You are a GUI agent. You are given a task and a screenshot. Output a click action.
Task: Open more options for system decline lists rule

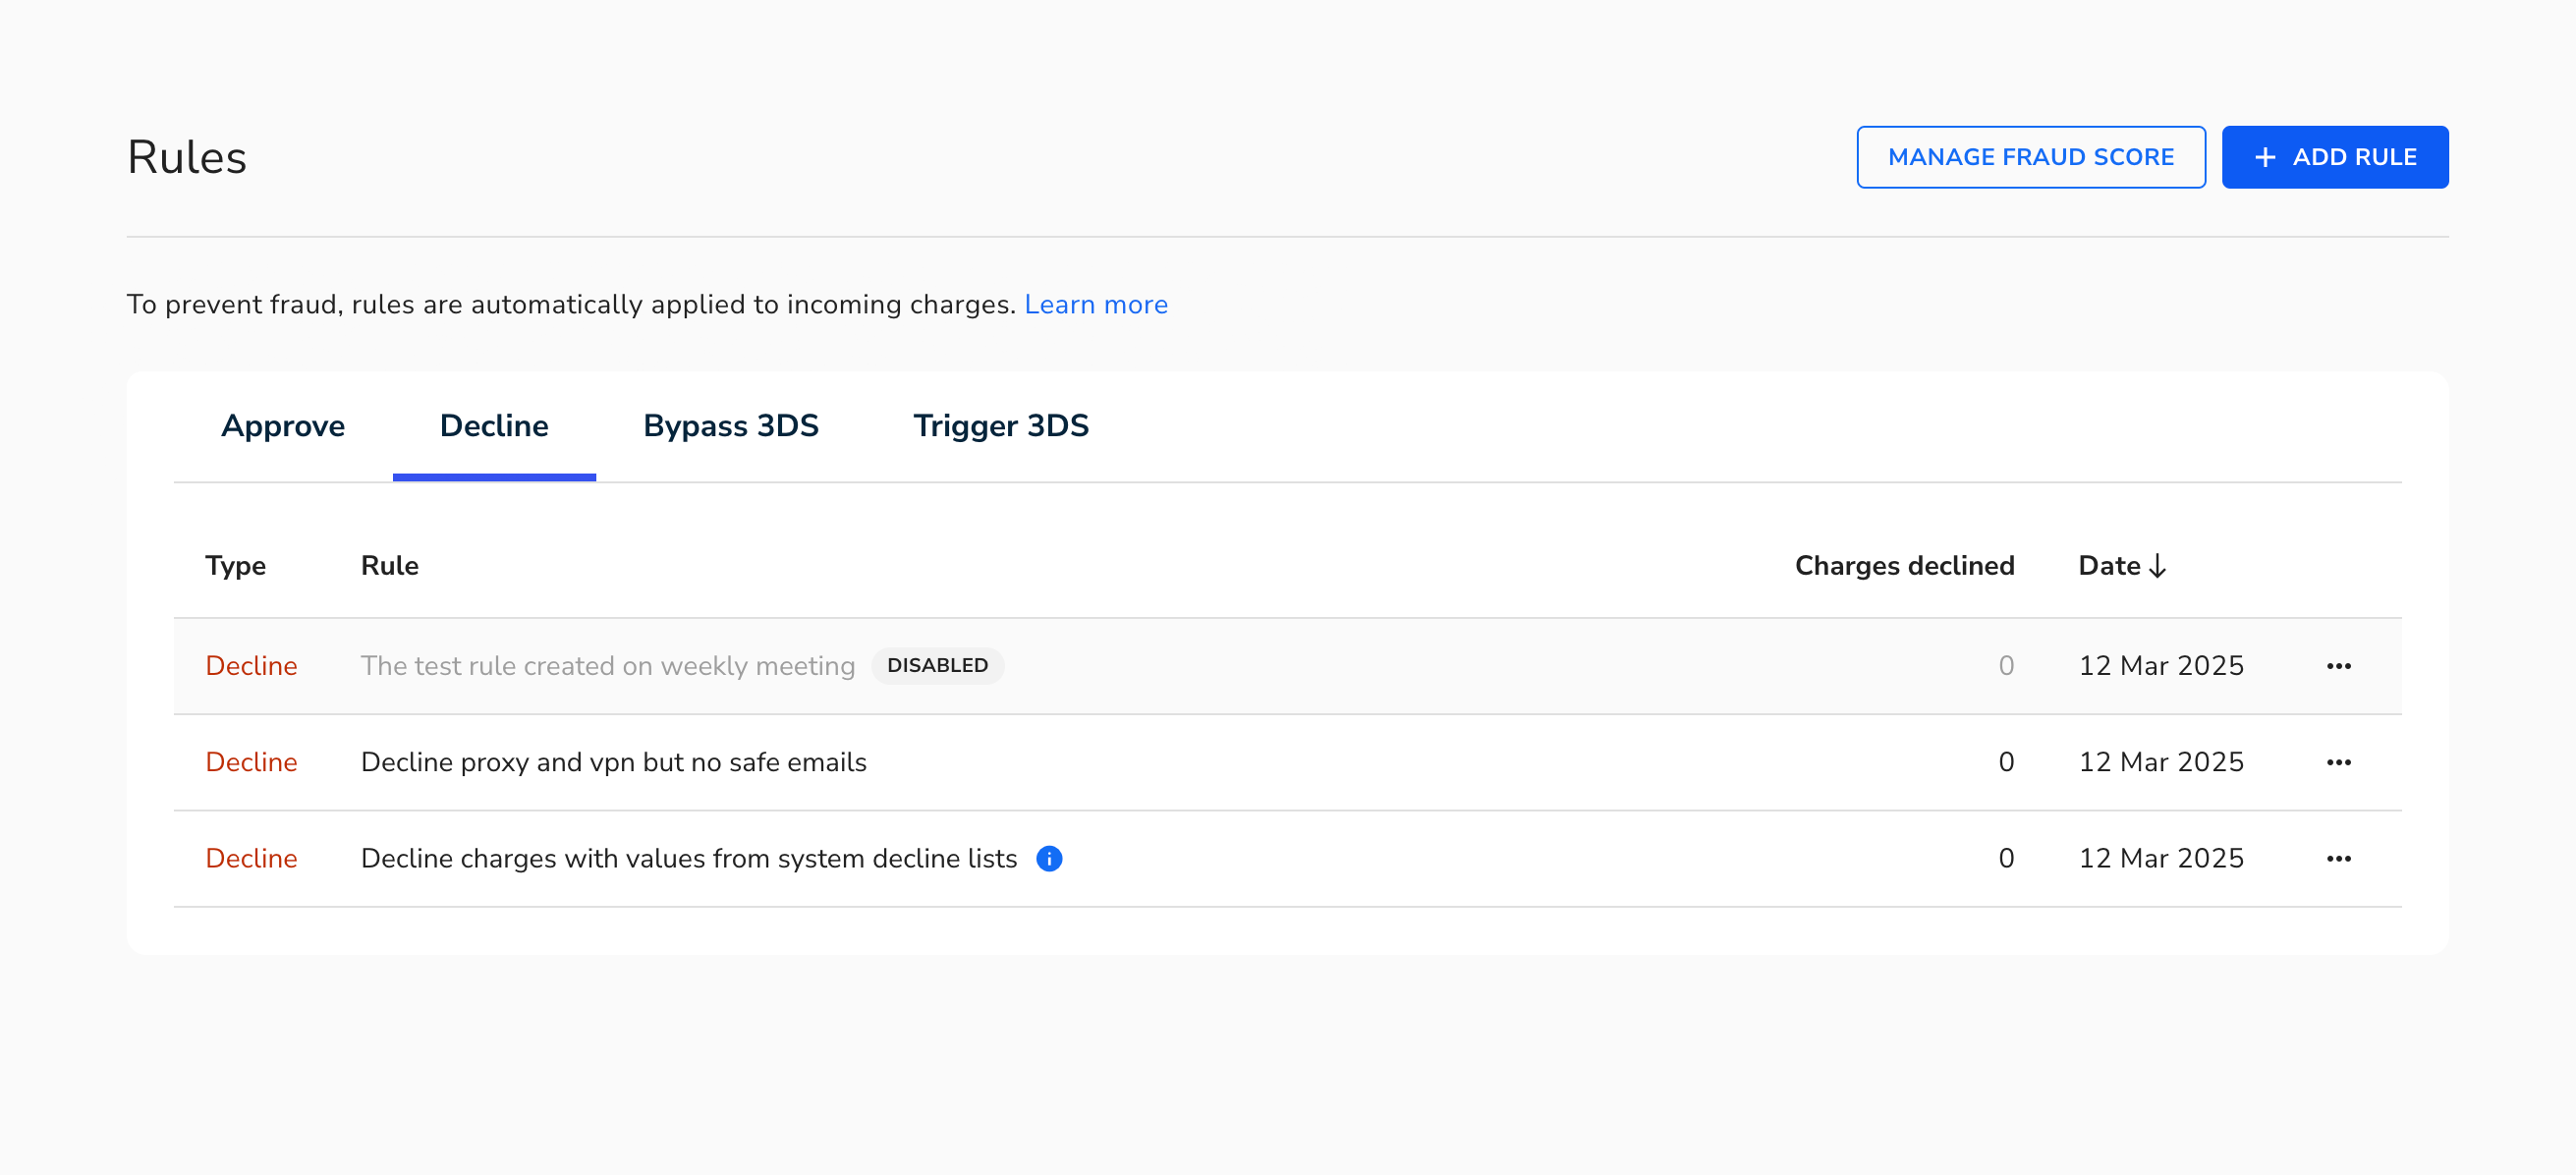pyautogui.click(x=2338, y=858)
